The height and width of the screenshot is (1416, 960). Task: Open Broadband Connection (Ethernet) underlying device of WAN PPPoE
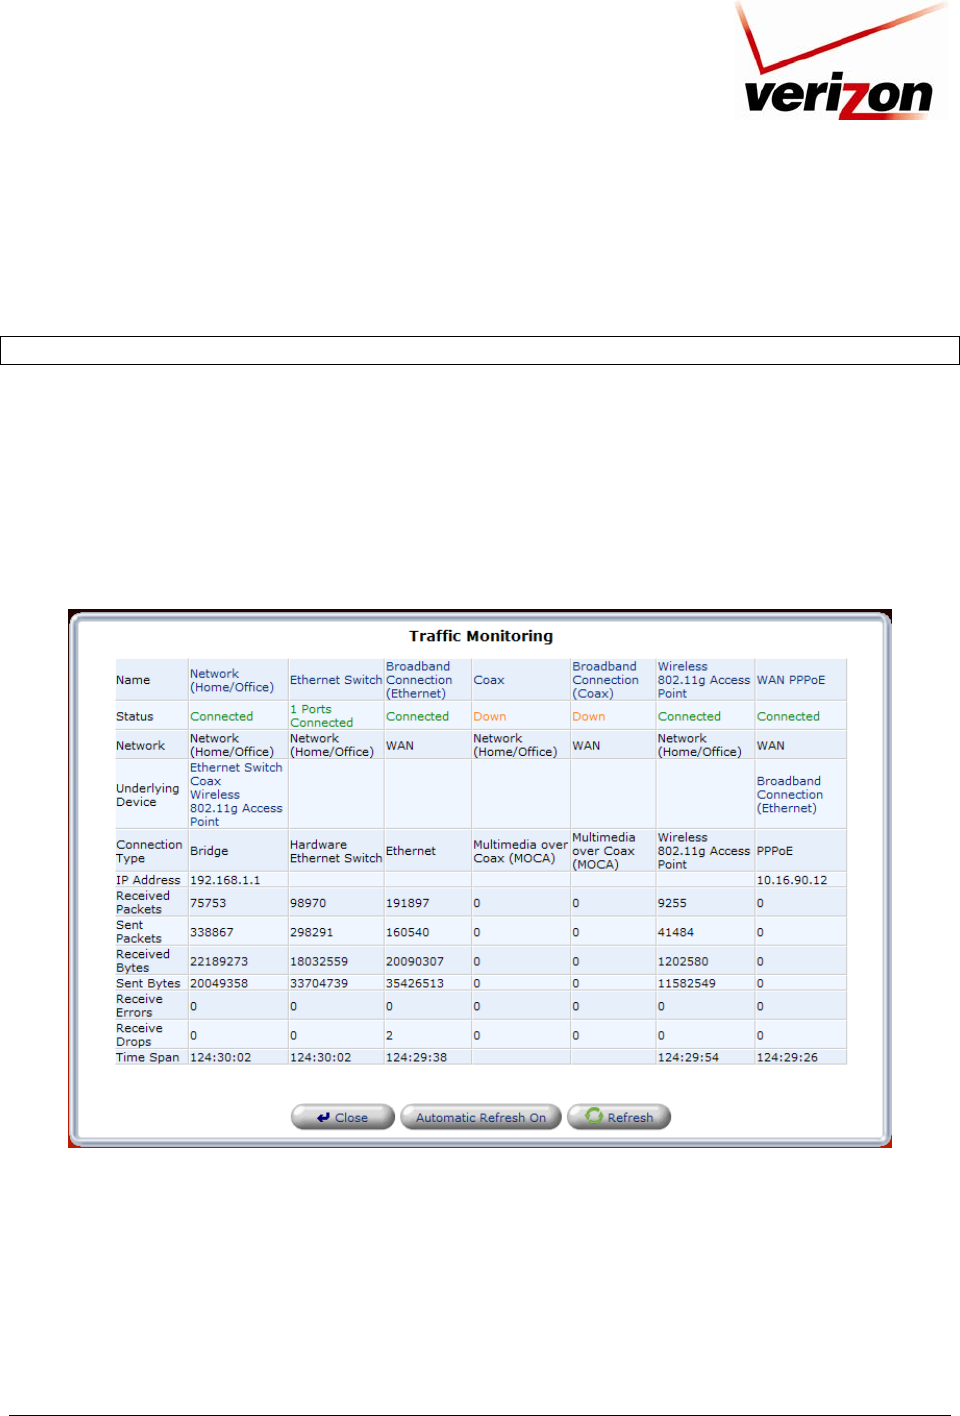point(790,795)
